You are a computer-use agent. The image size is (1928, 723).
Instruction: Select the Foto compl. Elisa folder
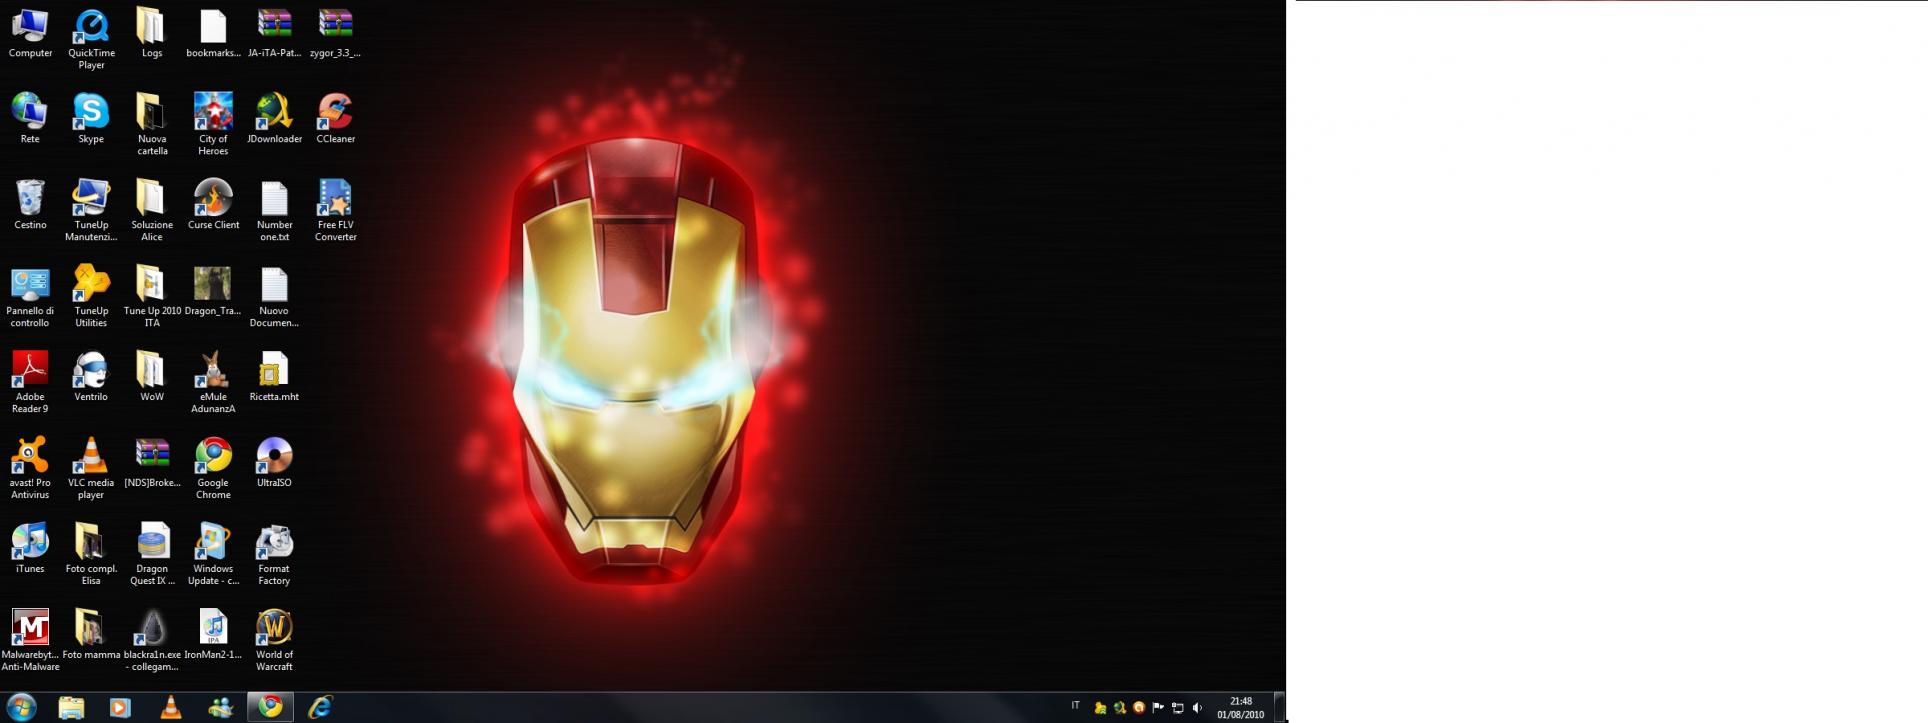coord(91,556)
